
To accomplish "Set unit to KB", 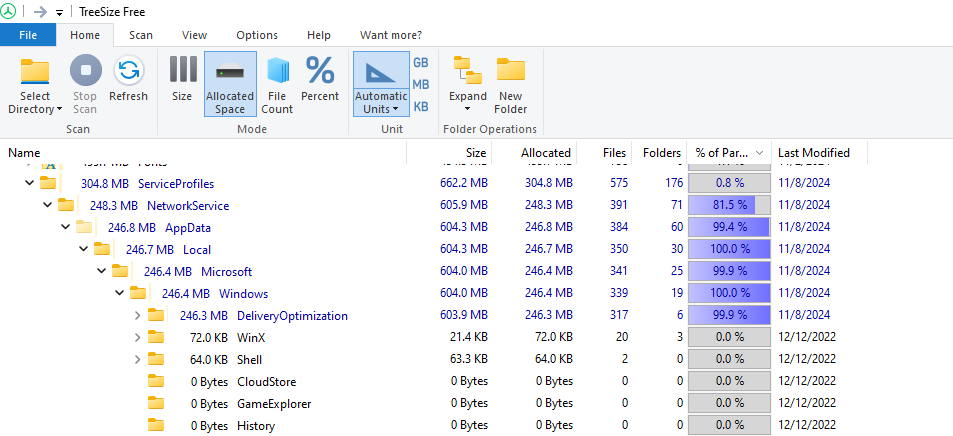I will [421, 106].
